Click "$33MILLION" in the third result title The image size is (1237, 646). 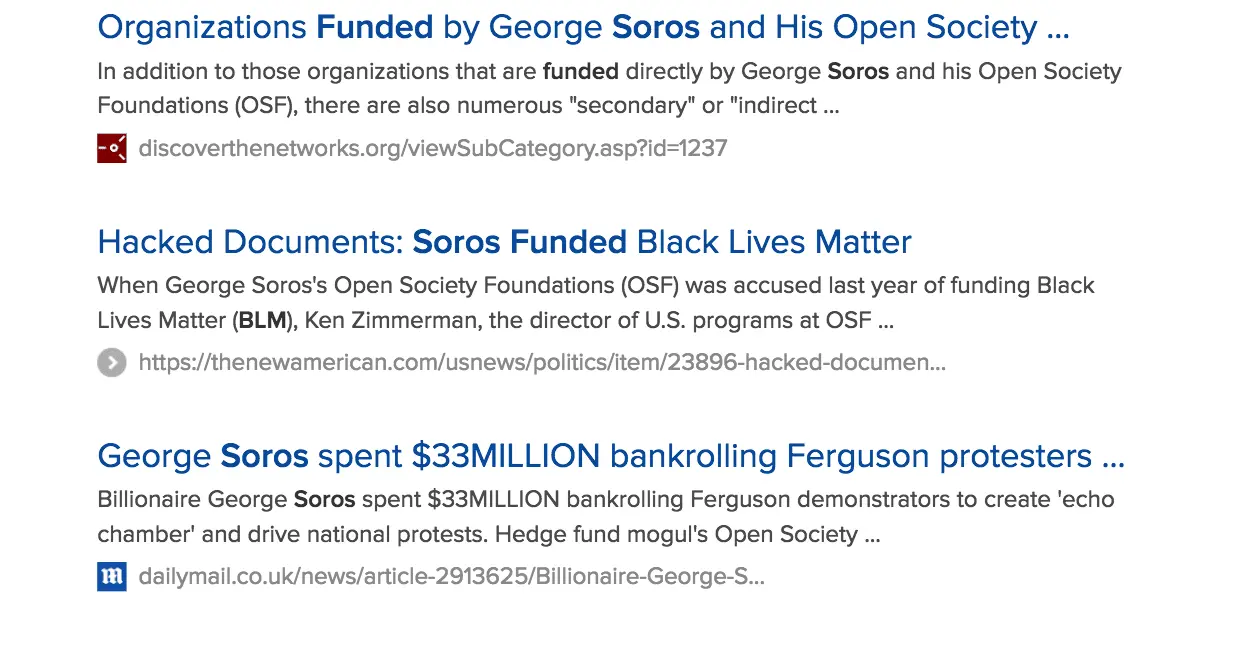[x=505, y=456]
